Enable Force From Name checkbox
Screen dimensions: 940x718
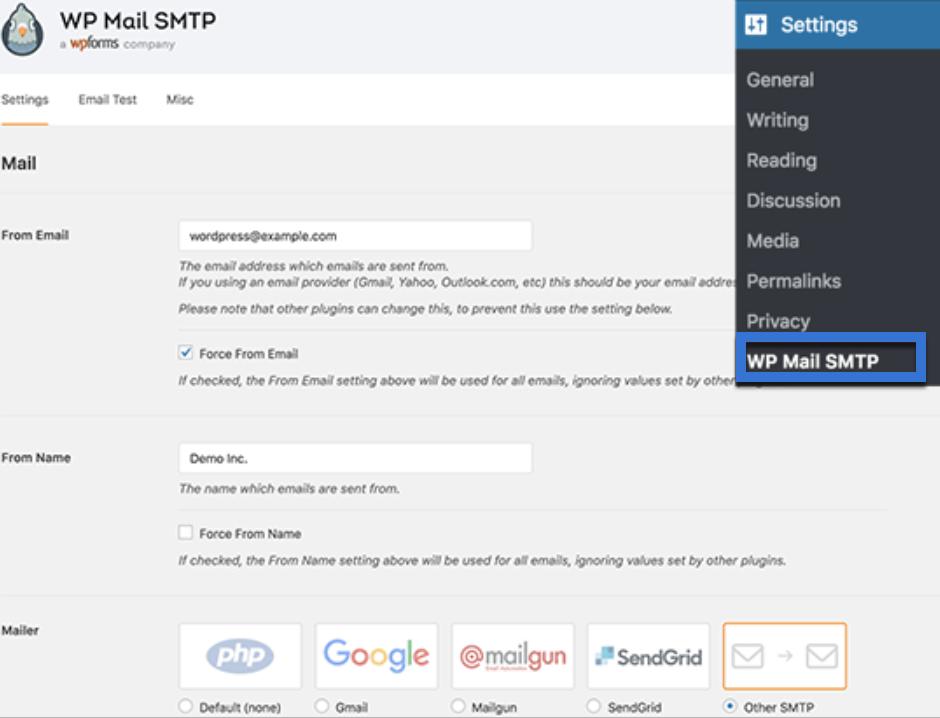pos(186,532)
